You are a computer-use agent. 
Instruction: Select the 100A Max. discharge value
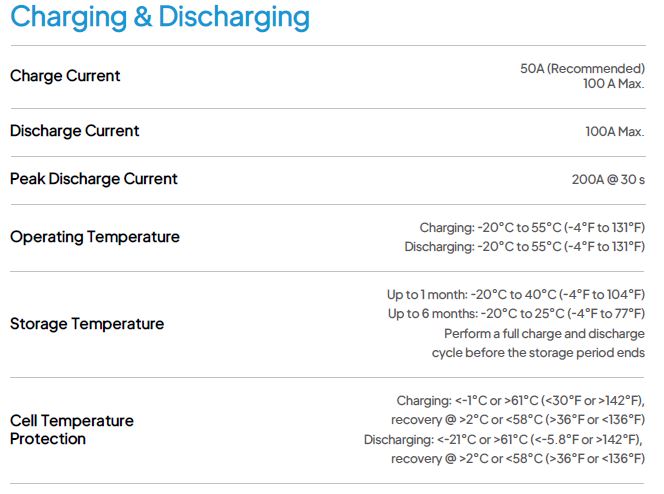[x=615, y=132]
